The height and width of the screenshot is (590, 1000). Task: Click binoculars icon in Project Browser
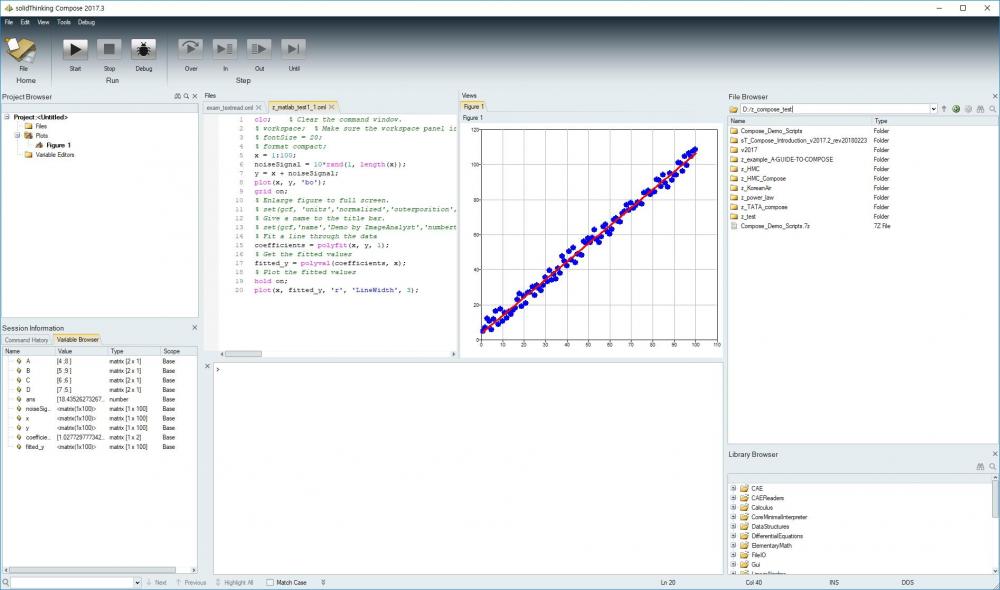[x=177, y=96]
